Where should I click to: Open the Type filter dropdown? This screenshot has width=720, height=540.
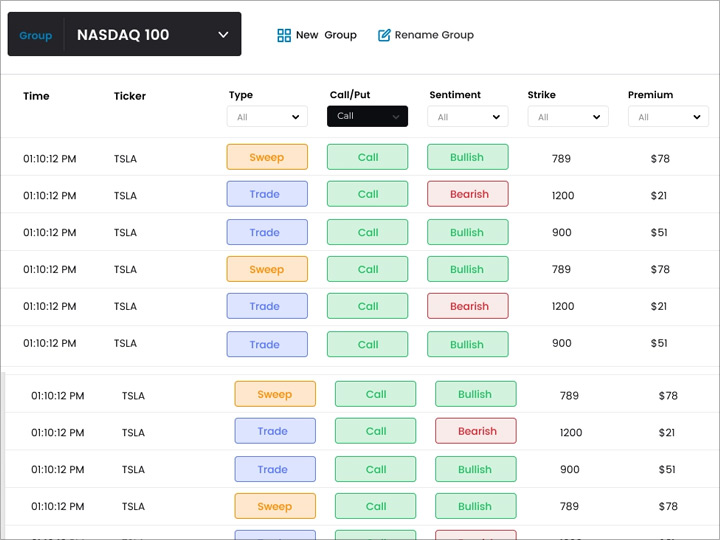[x=267, y=117]
